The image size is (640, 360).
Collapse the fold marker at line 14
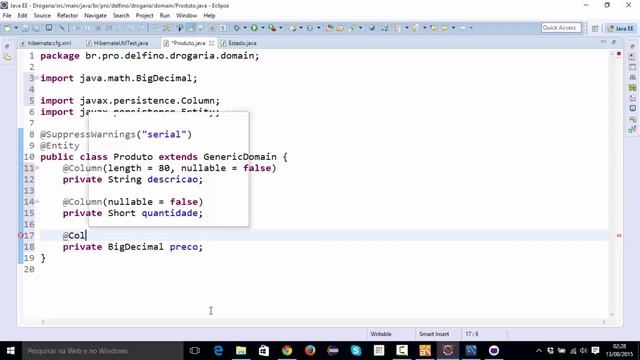(37, 201)
